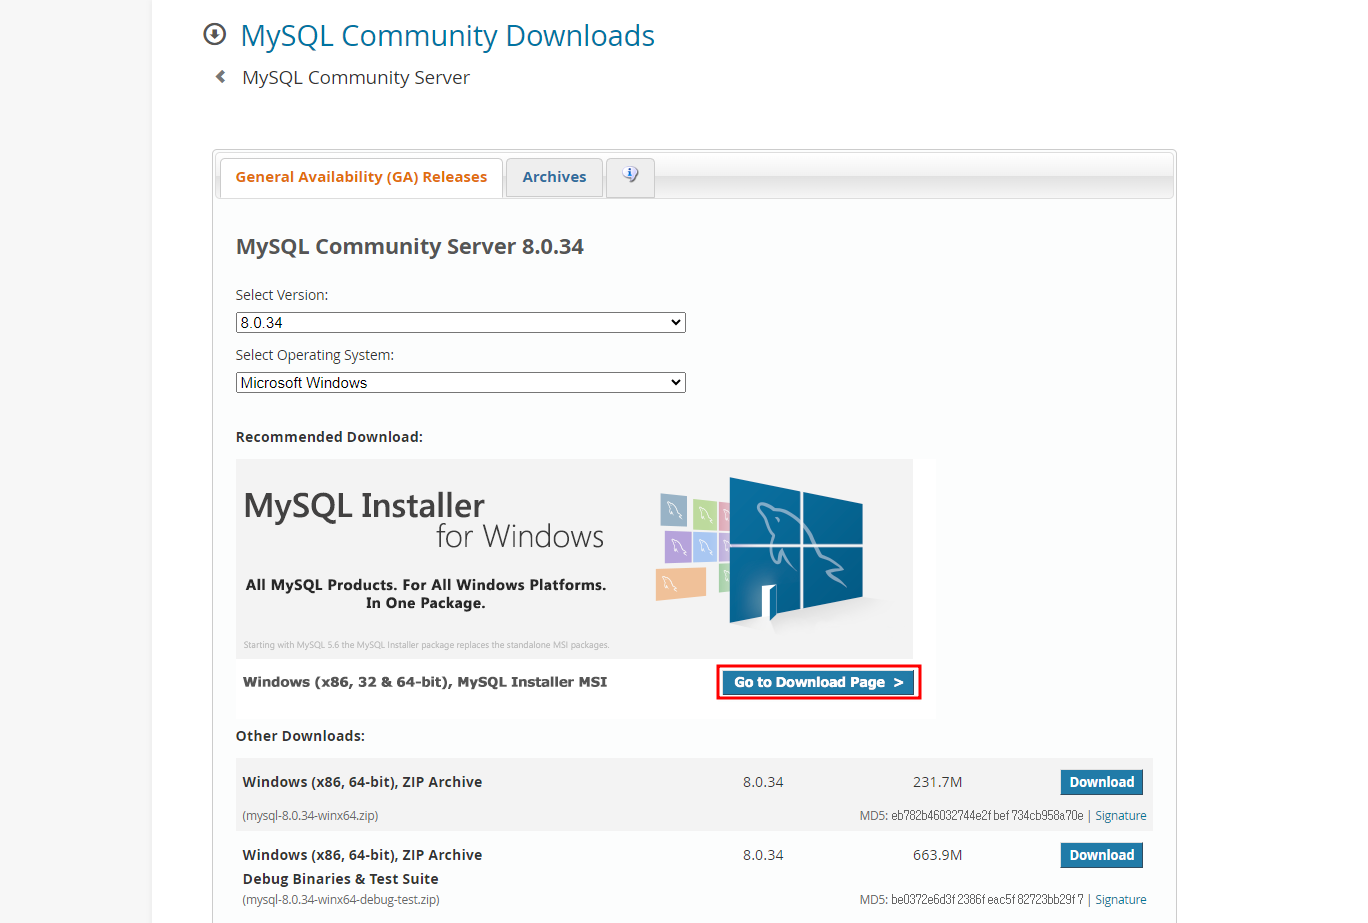This screenshot has height=923, width=1368.
Task: Click the download circle icon beside page title
Action: click(214, 35)
